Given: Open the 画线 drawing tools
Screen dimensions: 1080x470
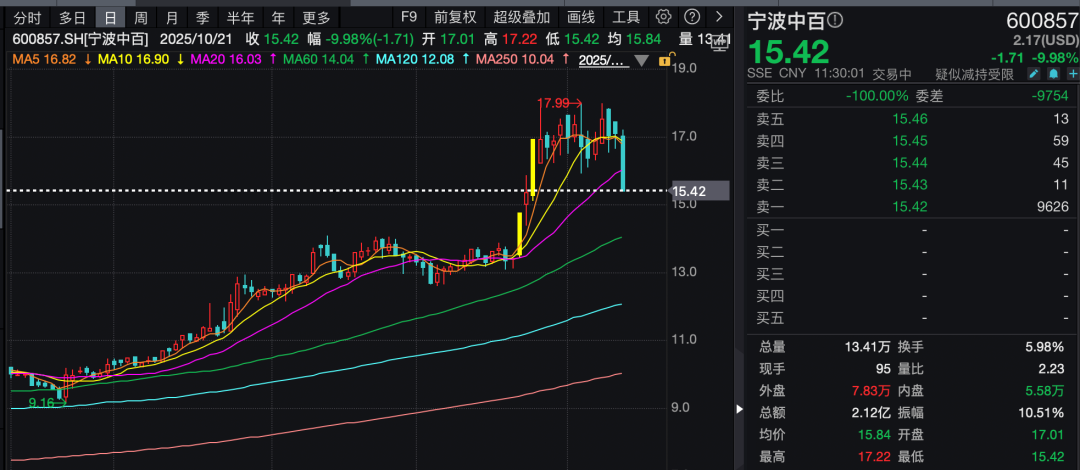Looking at the screenshot, I should [x=581, y=17].
